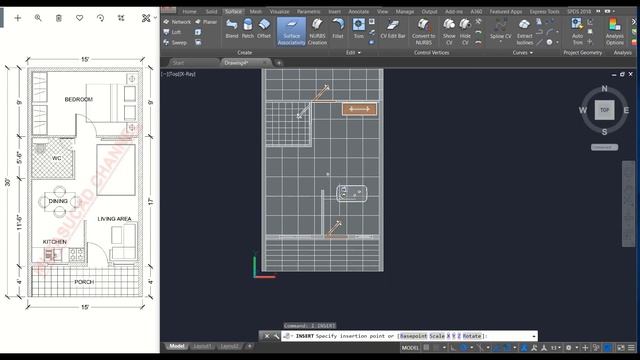
Task: Select the surface Fillet tool
Action: coord(338,29)
